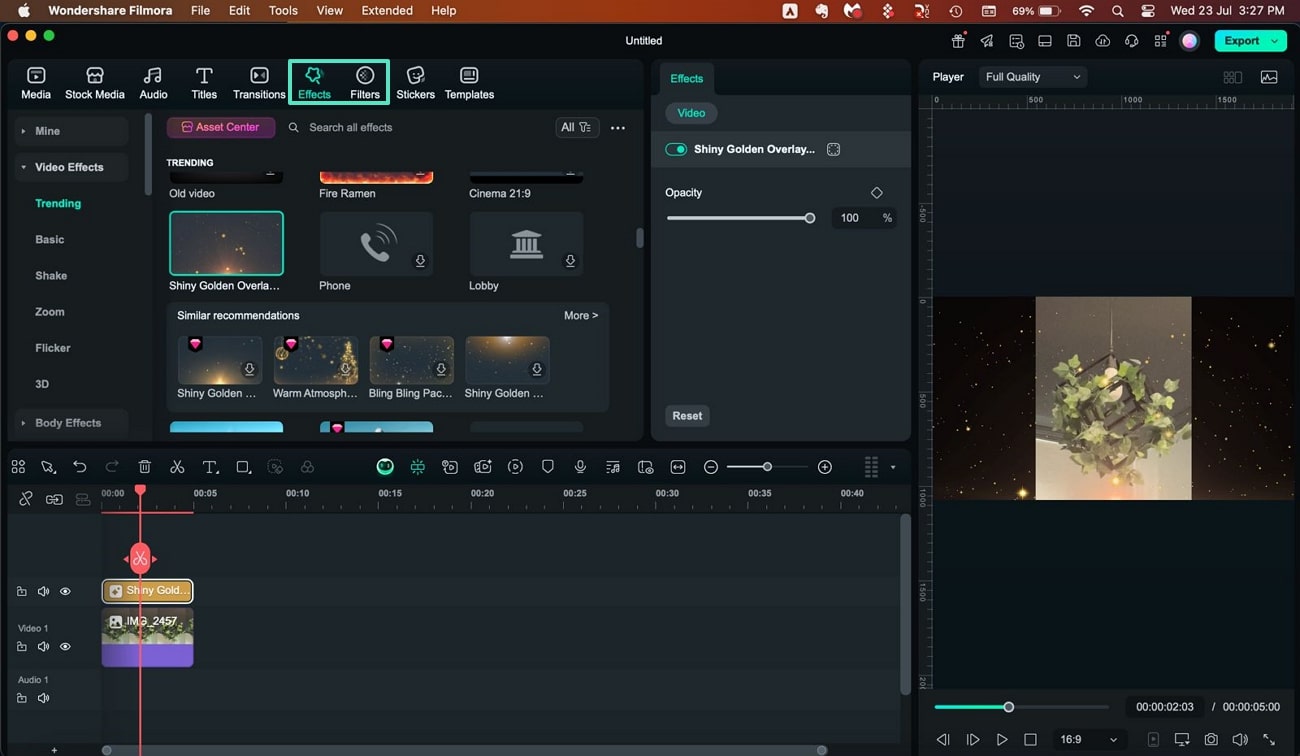Zoom out the timeline with minus icon
Viewport: 1300px width, 756px height.
(x=711, y=467)
